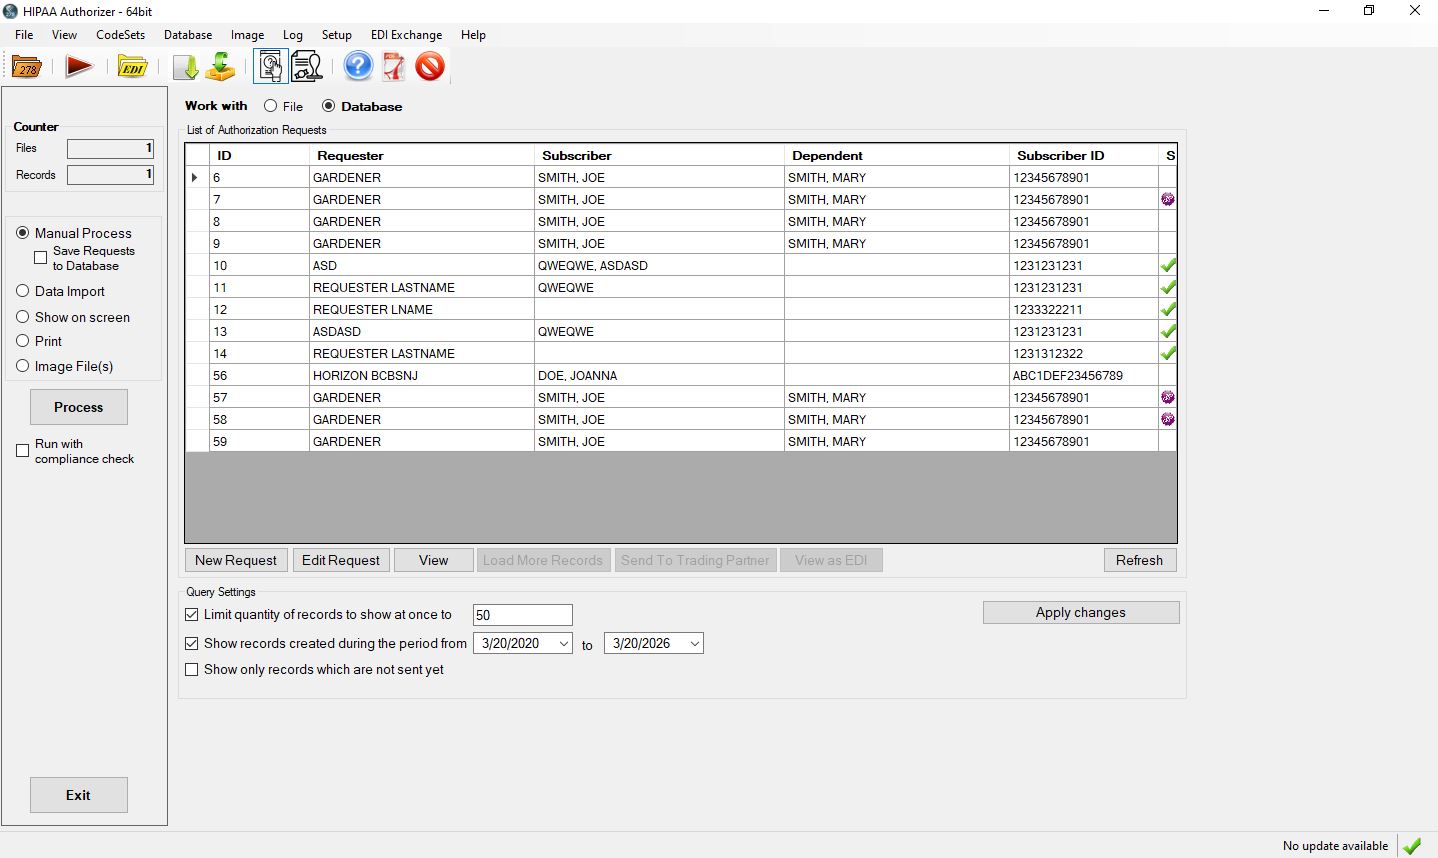Click the Process button
The image size is (1438, 858).
pos(79,407)
